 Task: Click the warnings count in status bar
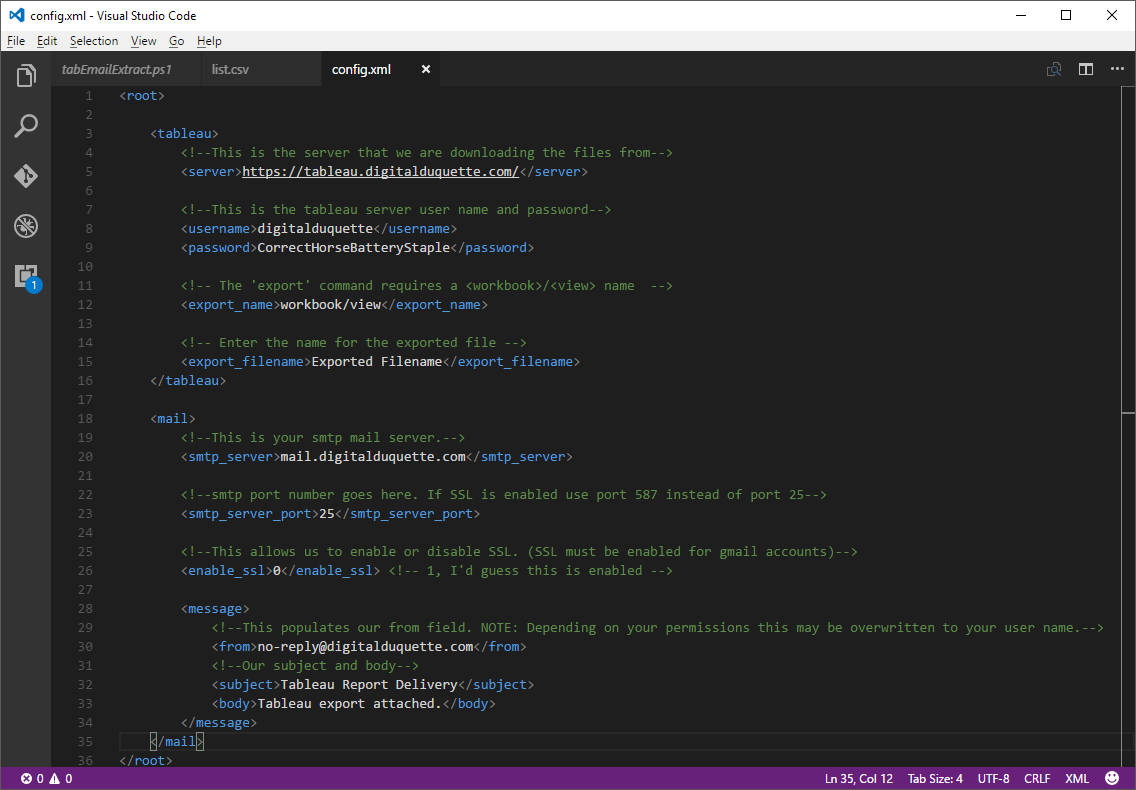coord(62,778)
